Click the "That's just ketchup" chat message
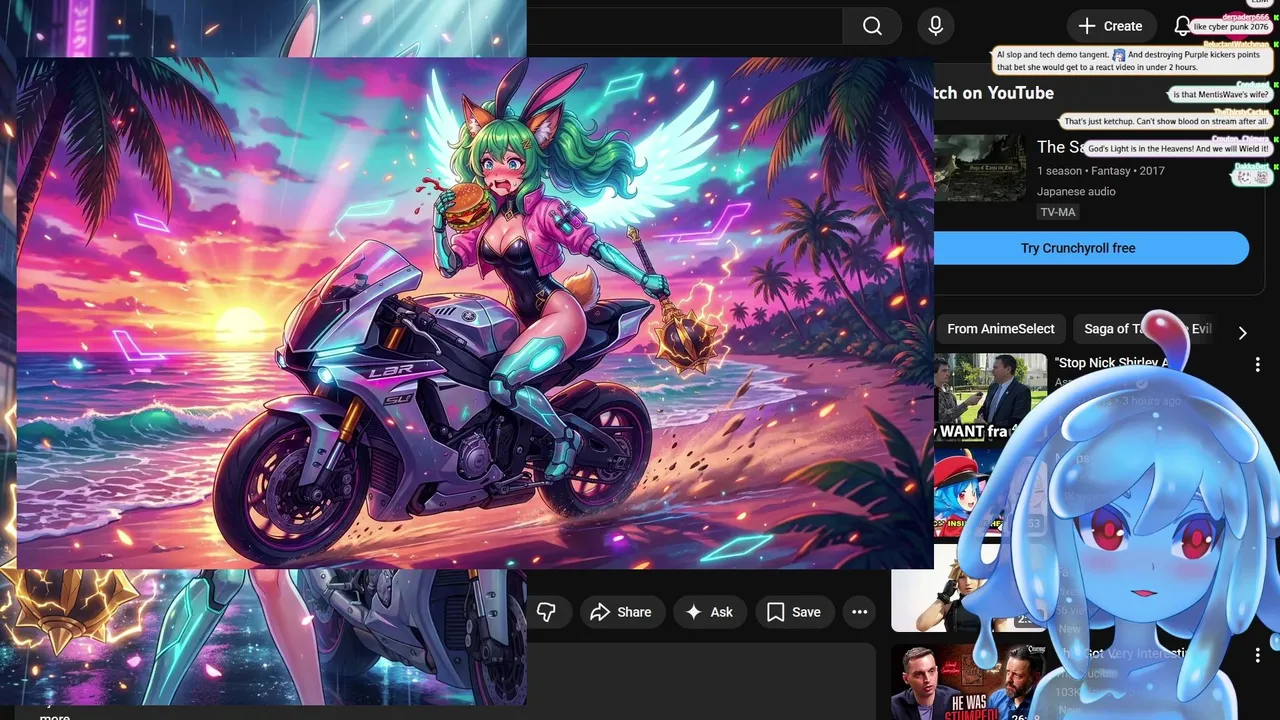 pos(1166,121)
